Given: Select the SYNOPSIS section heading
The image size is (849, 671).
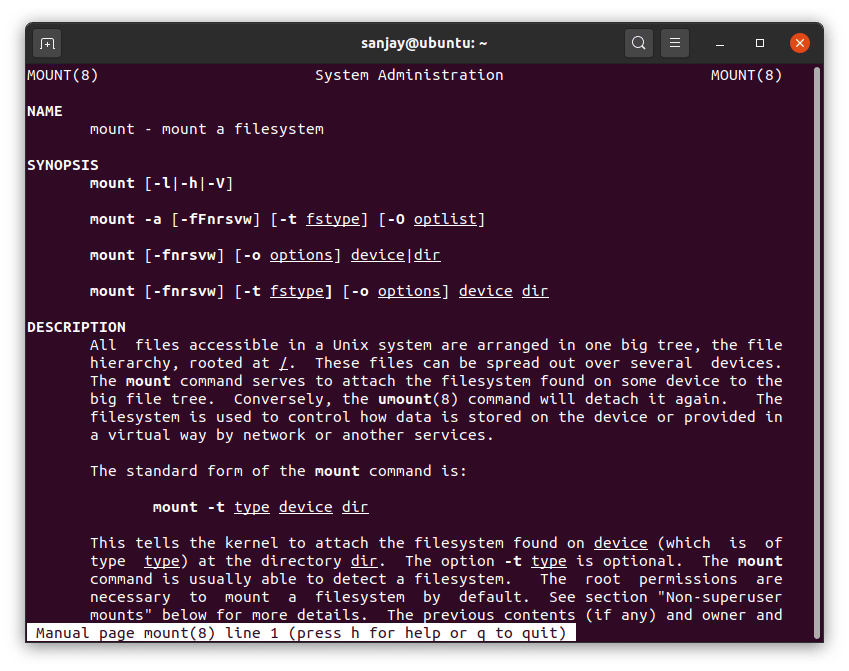Looking at the screenshot, I should (63, 165).
